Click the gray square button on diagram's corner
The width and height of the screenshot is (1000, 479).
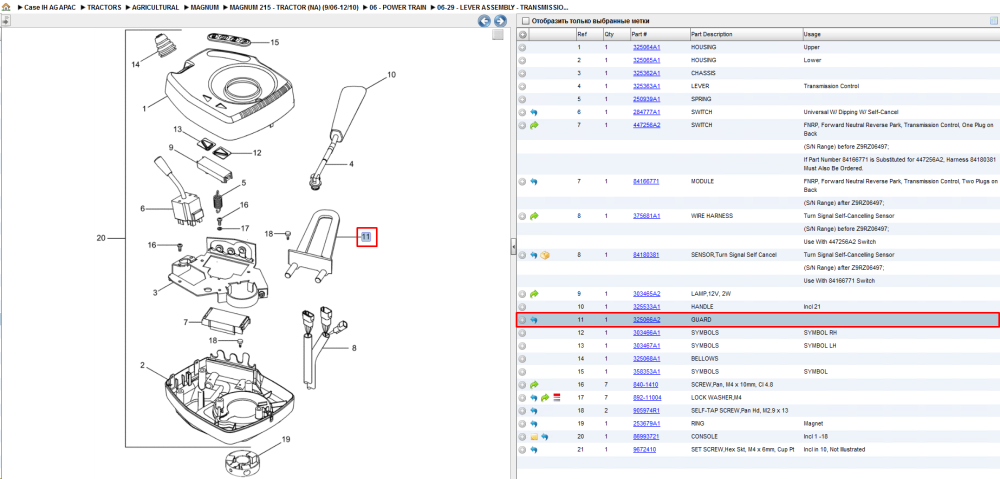pos(498,34)
